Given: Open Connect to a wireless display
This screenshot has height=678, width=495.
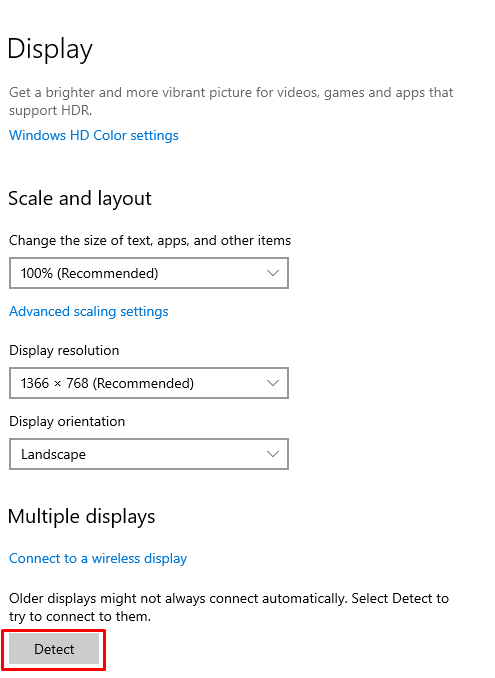Looking at the screenshot, I should tap(98, 558).
